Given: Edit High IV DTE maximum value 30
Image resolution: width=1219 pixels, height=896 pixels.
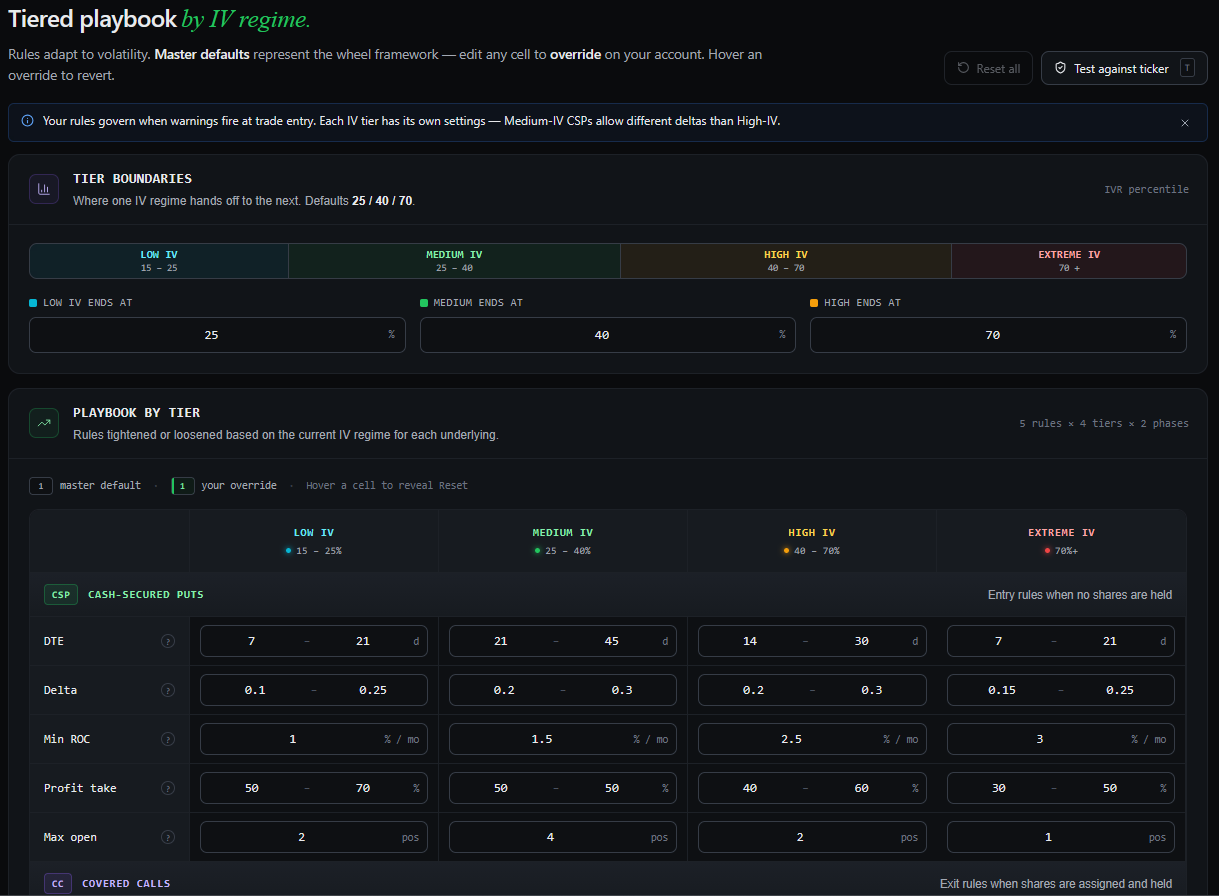Looking at the screenshot, I should [861, 641].
